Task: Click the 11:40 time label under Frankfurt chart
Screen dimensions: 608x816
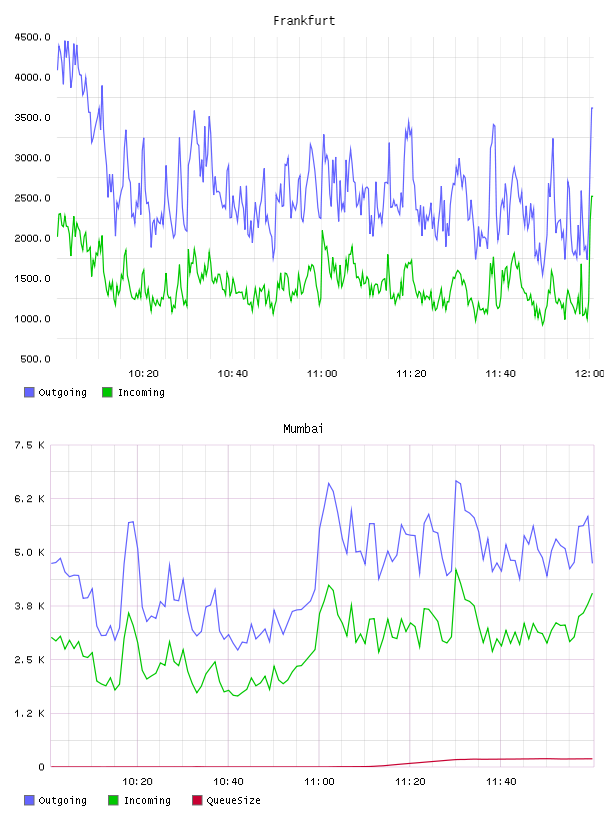Action: [x=500, y=373]
